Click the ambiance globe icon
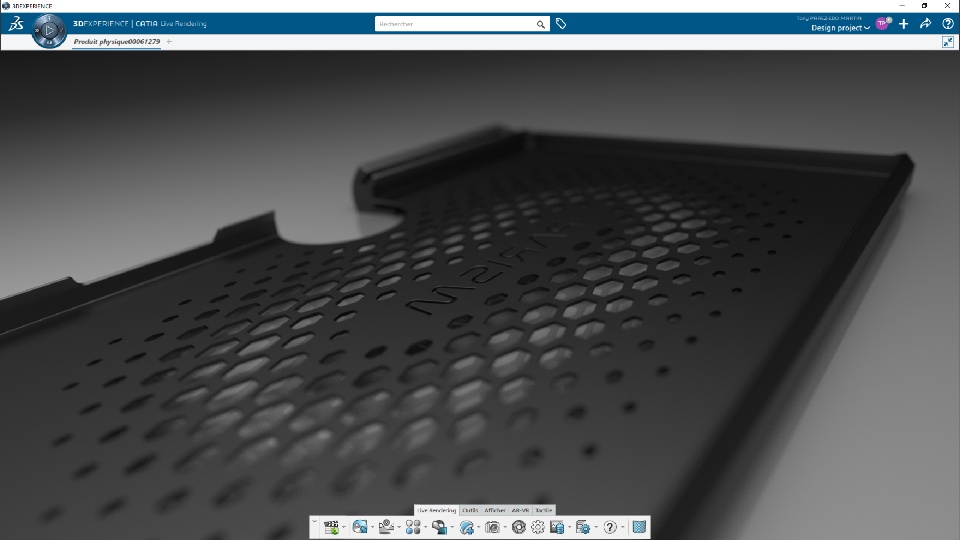Image resolution: width=960 pixels, height=540 pixels. 360,527
